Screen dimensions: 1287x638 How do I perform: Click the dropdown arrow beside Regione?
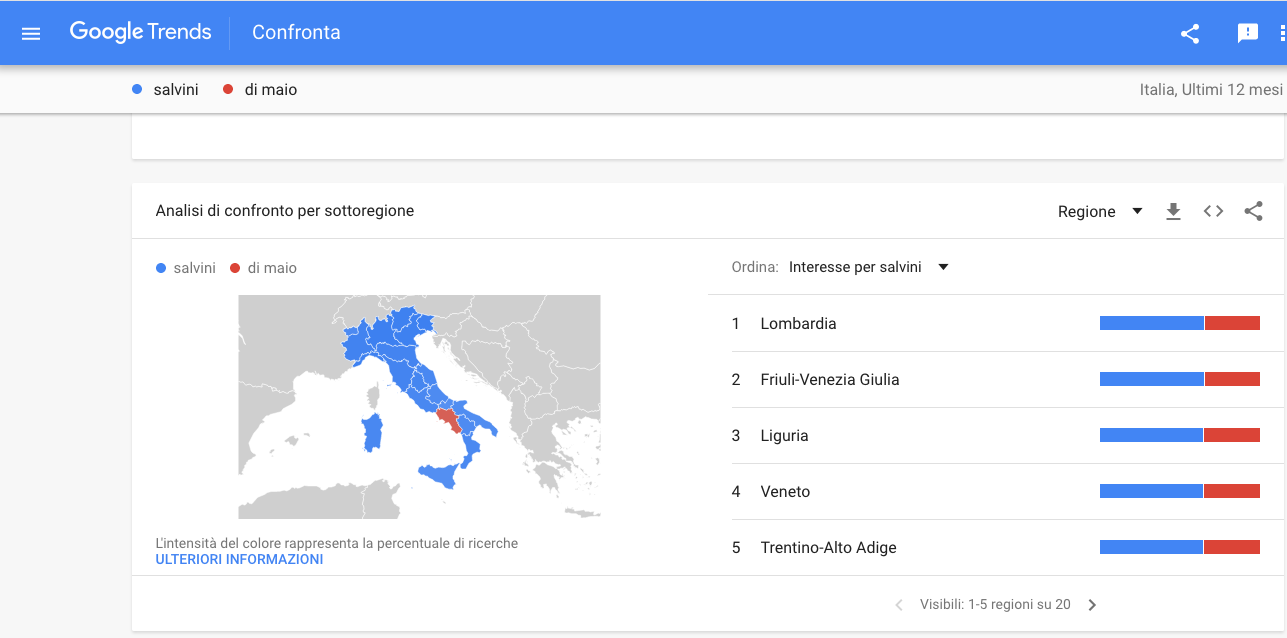pyautogui.click(x=1137, y=212)
